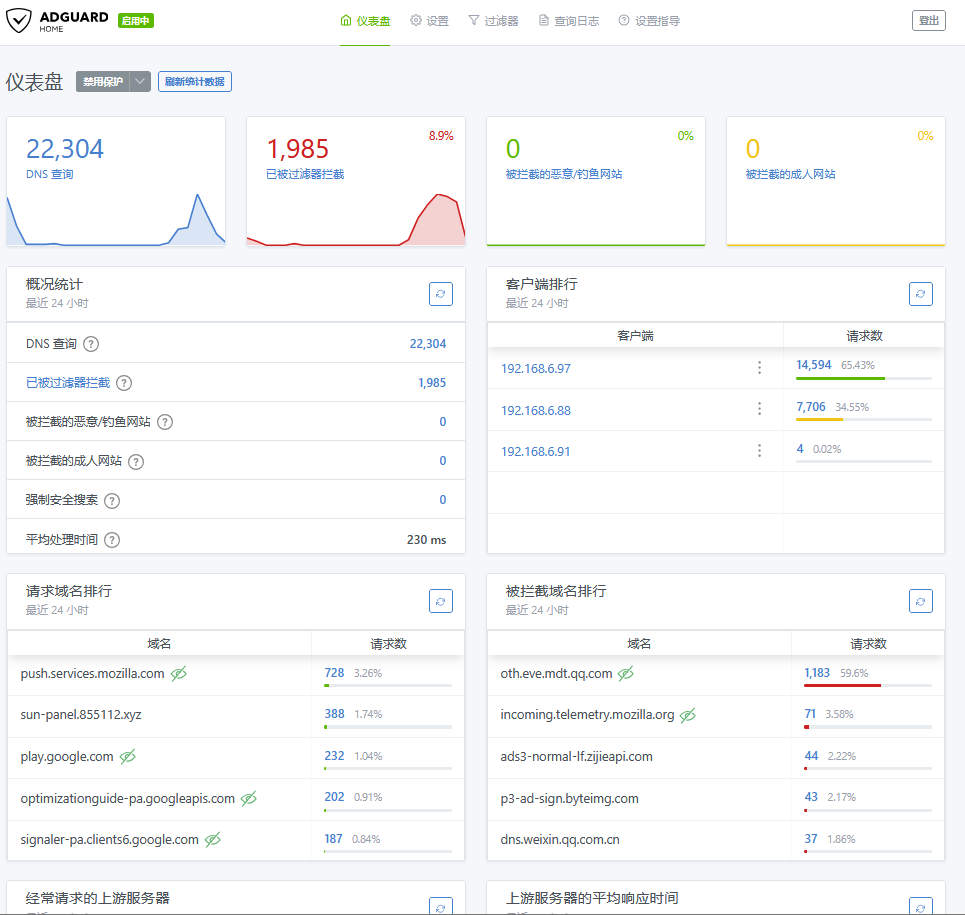The height and width of the screenshot is (915, 965).
Task: Click the 刷新统计数据 button
Action: (195, 82)
